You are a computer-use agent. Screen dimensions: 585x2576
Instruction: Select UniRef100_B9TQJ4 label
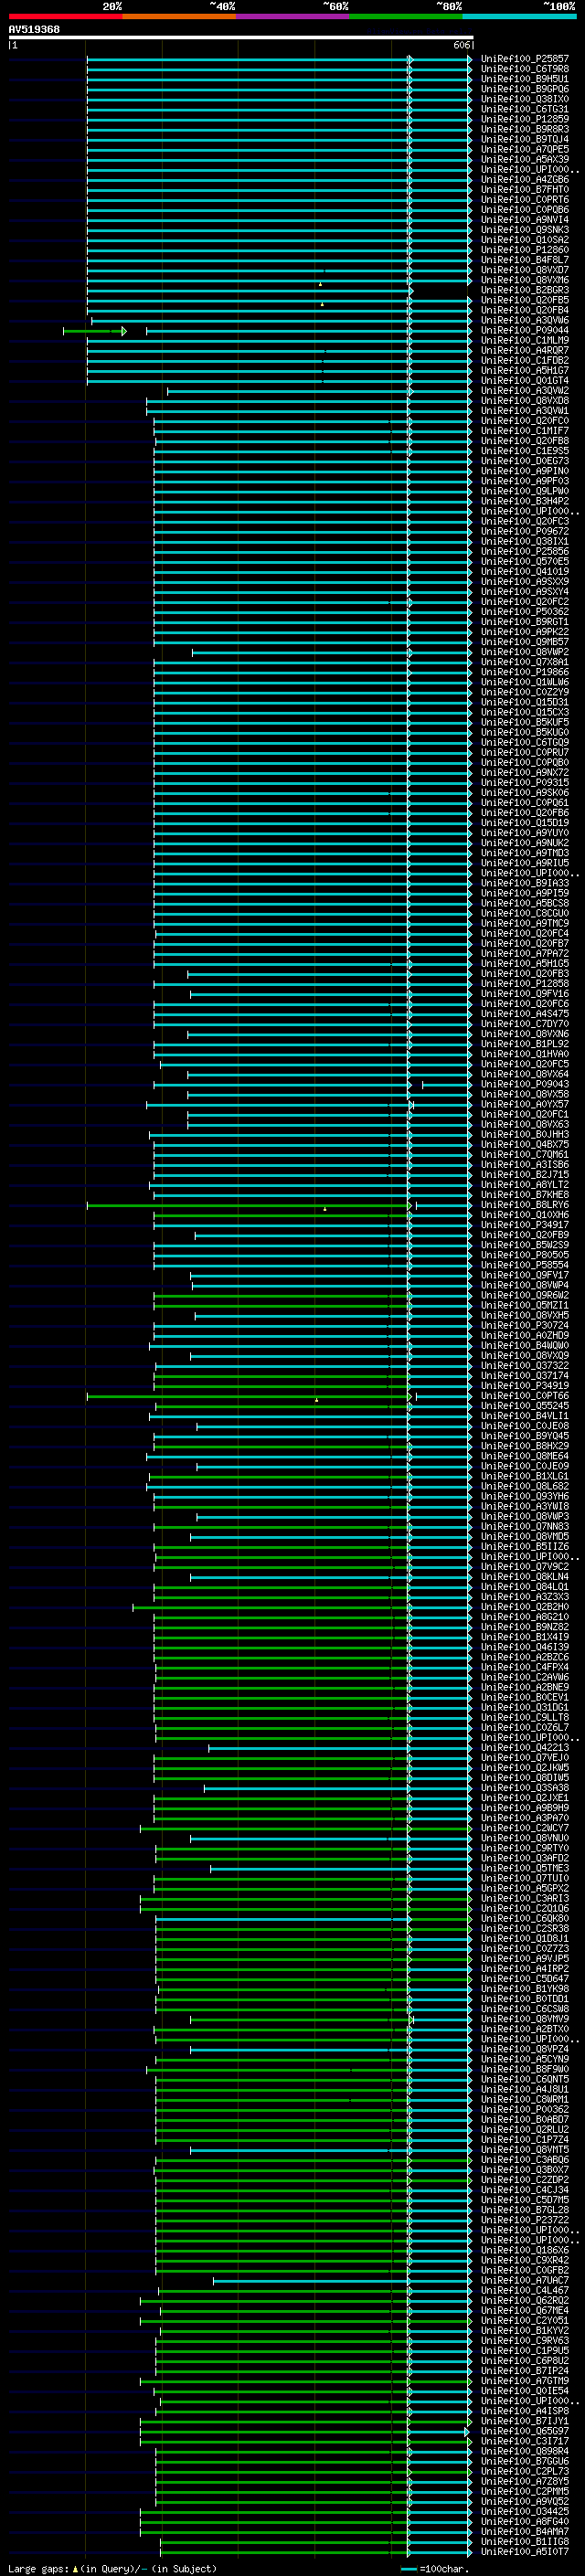coord(524,139)
